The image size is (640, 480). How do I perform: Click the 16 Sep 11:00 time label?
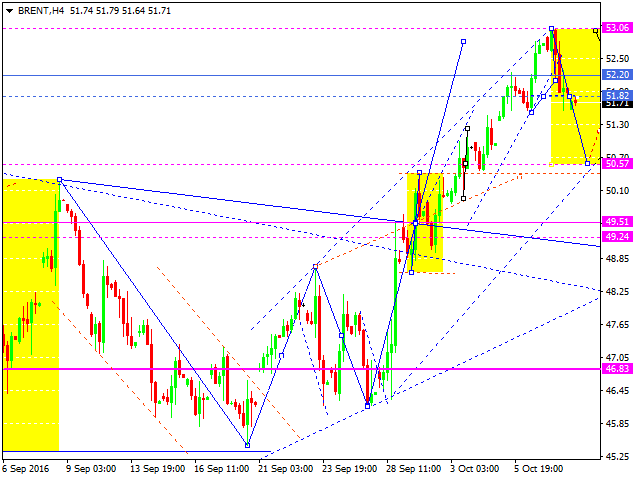[221, 469]
